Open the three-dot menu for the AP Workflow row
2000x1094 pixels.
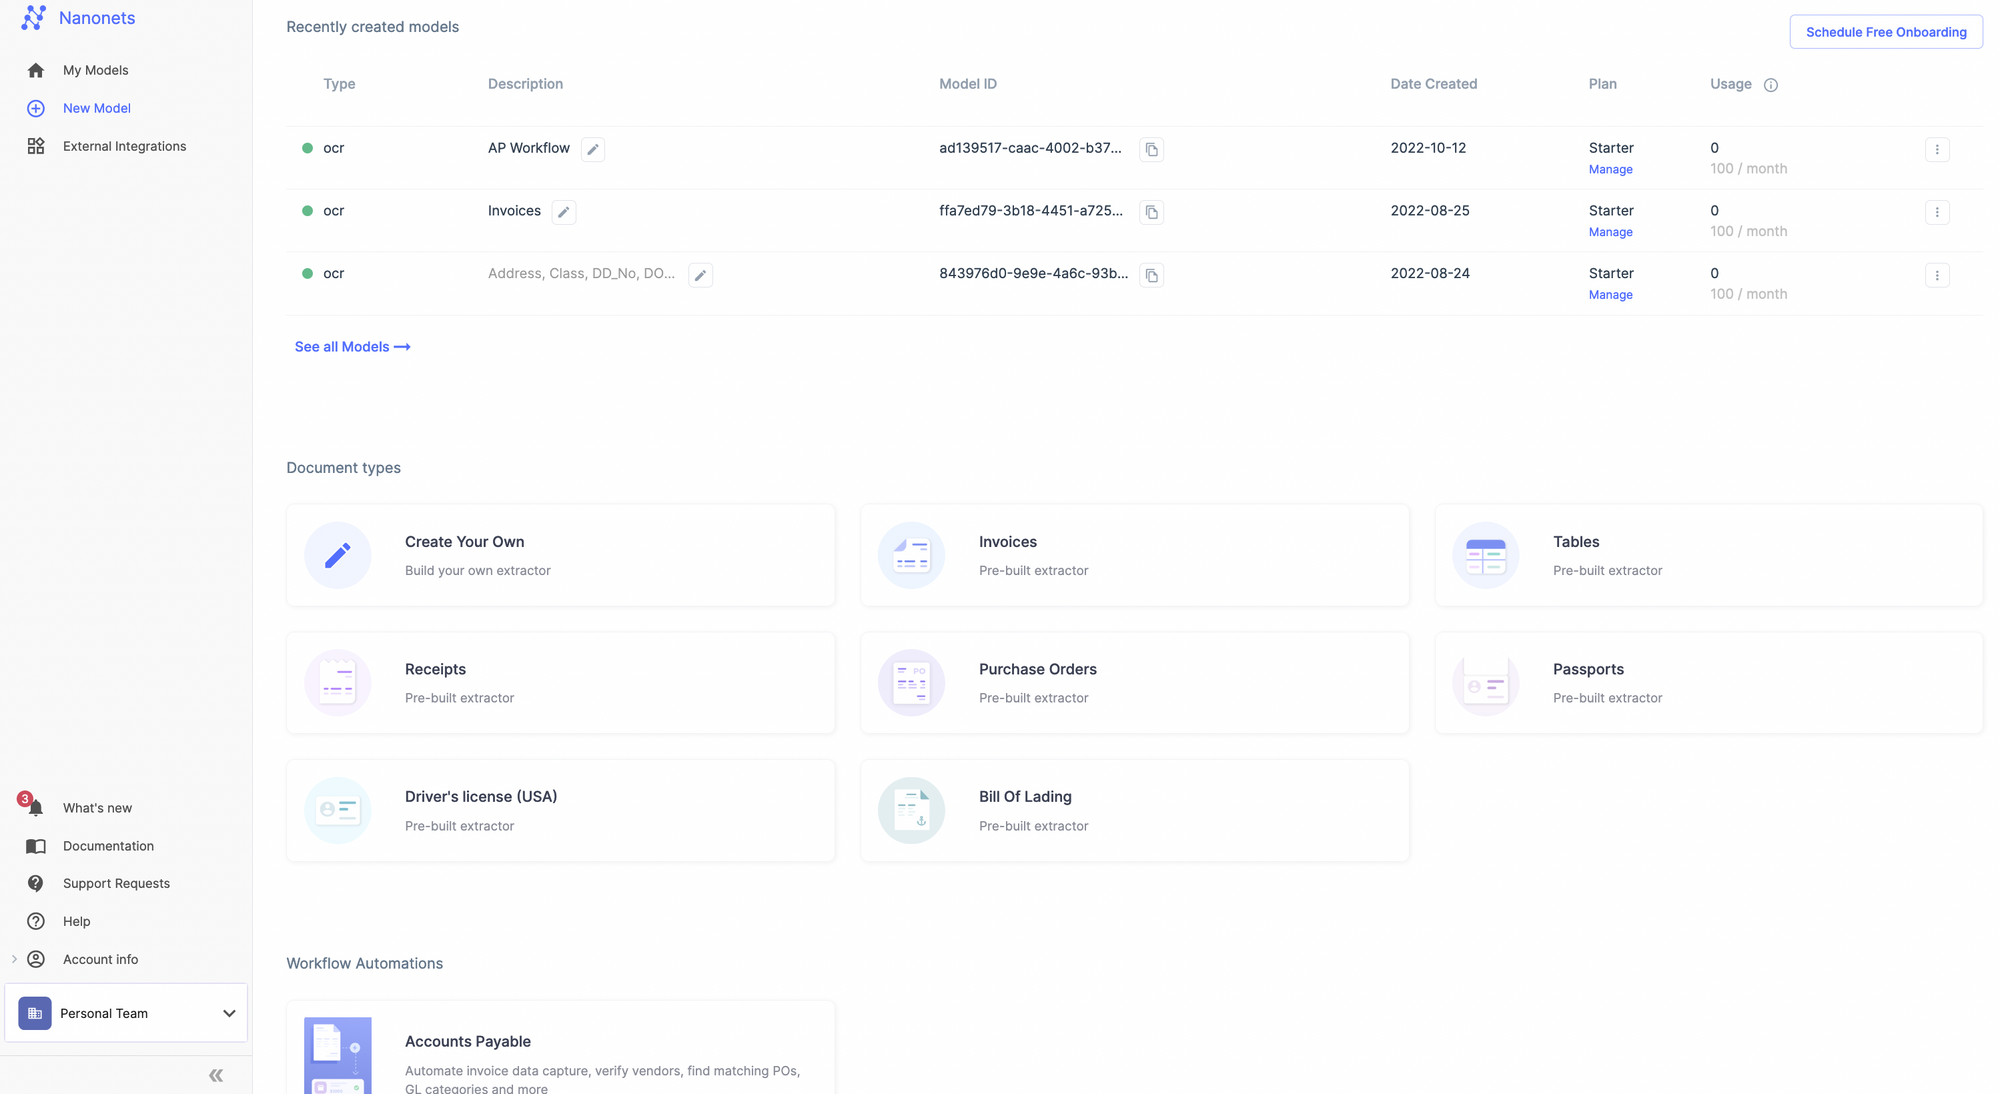[x=1936, y=149]
